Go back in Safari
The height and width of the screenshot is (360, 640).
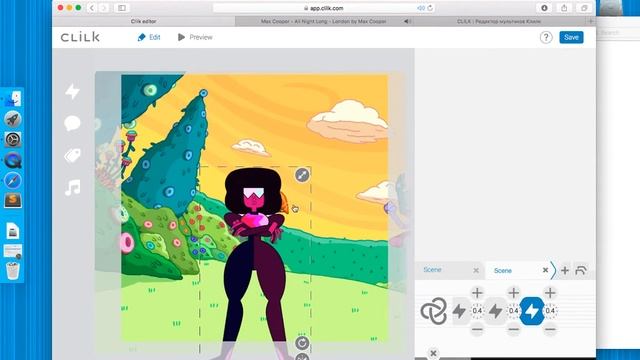click(x=92, y=8)
